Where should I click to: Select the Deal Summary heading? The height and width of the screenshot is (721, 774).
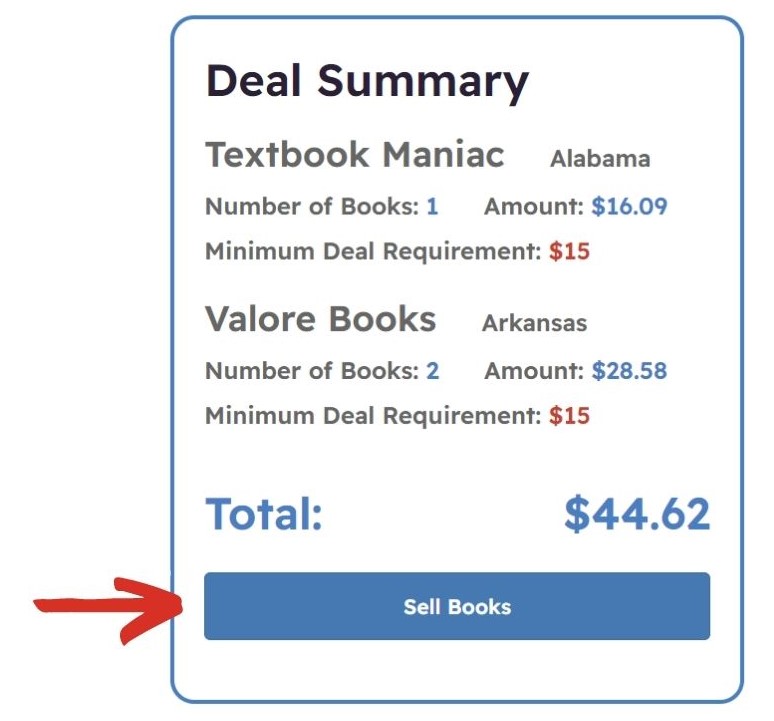pos(367,82)
